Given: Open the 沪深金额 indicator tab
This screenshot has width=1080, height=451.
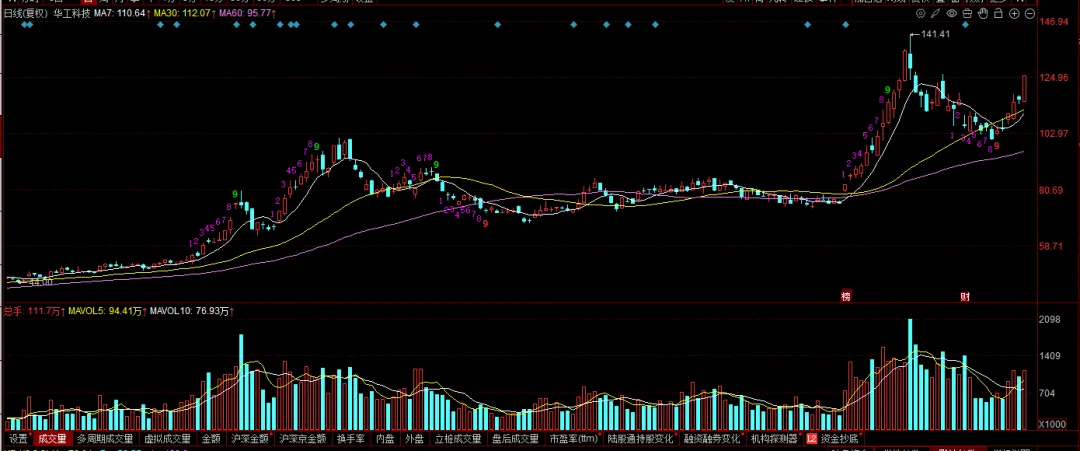Looking at the screenshot, I should 250,439.
